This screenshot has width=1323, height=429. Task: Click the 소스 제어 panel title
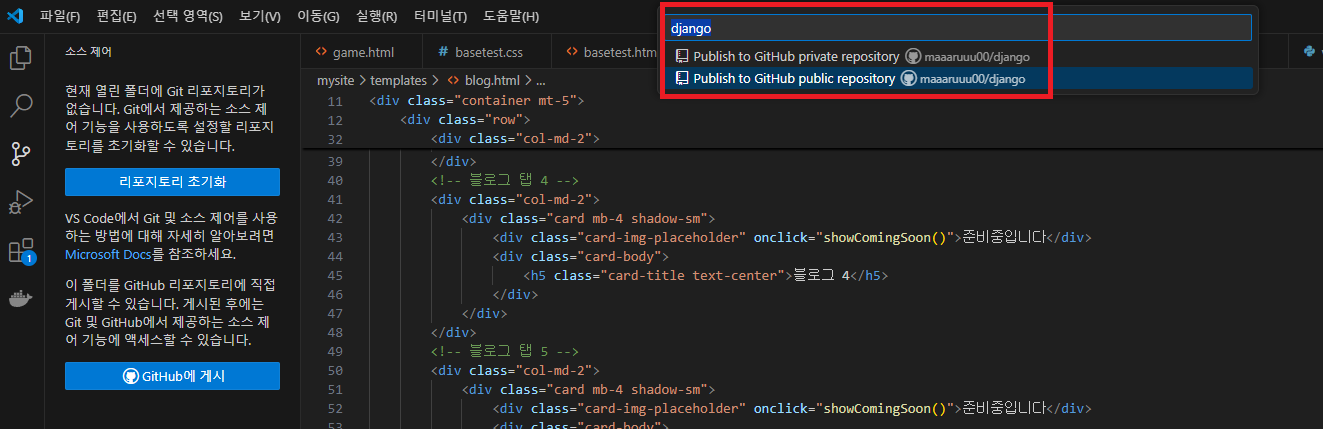[x=88, y=50]
